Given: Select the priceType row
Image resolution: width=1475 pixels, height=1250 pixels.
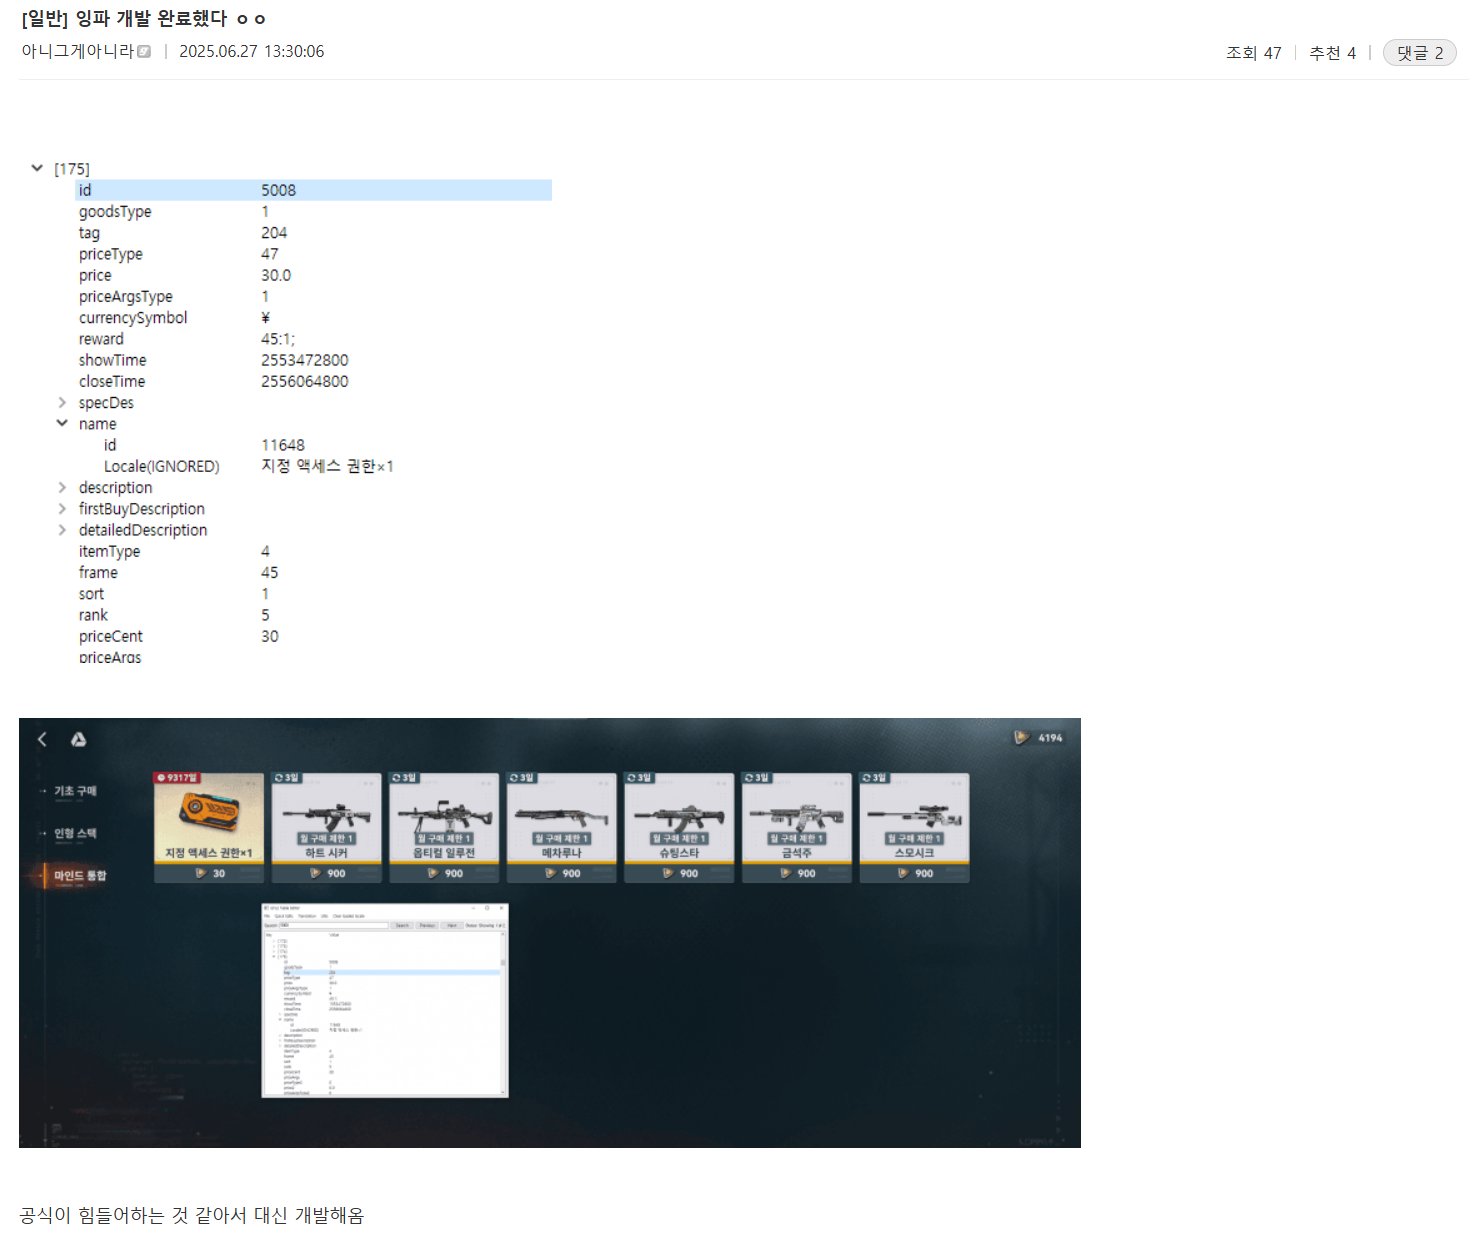Looking at the screenshot, I should click(314, 254).
